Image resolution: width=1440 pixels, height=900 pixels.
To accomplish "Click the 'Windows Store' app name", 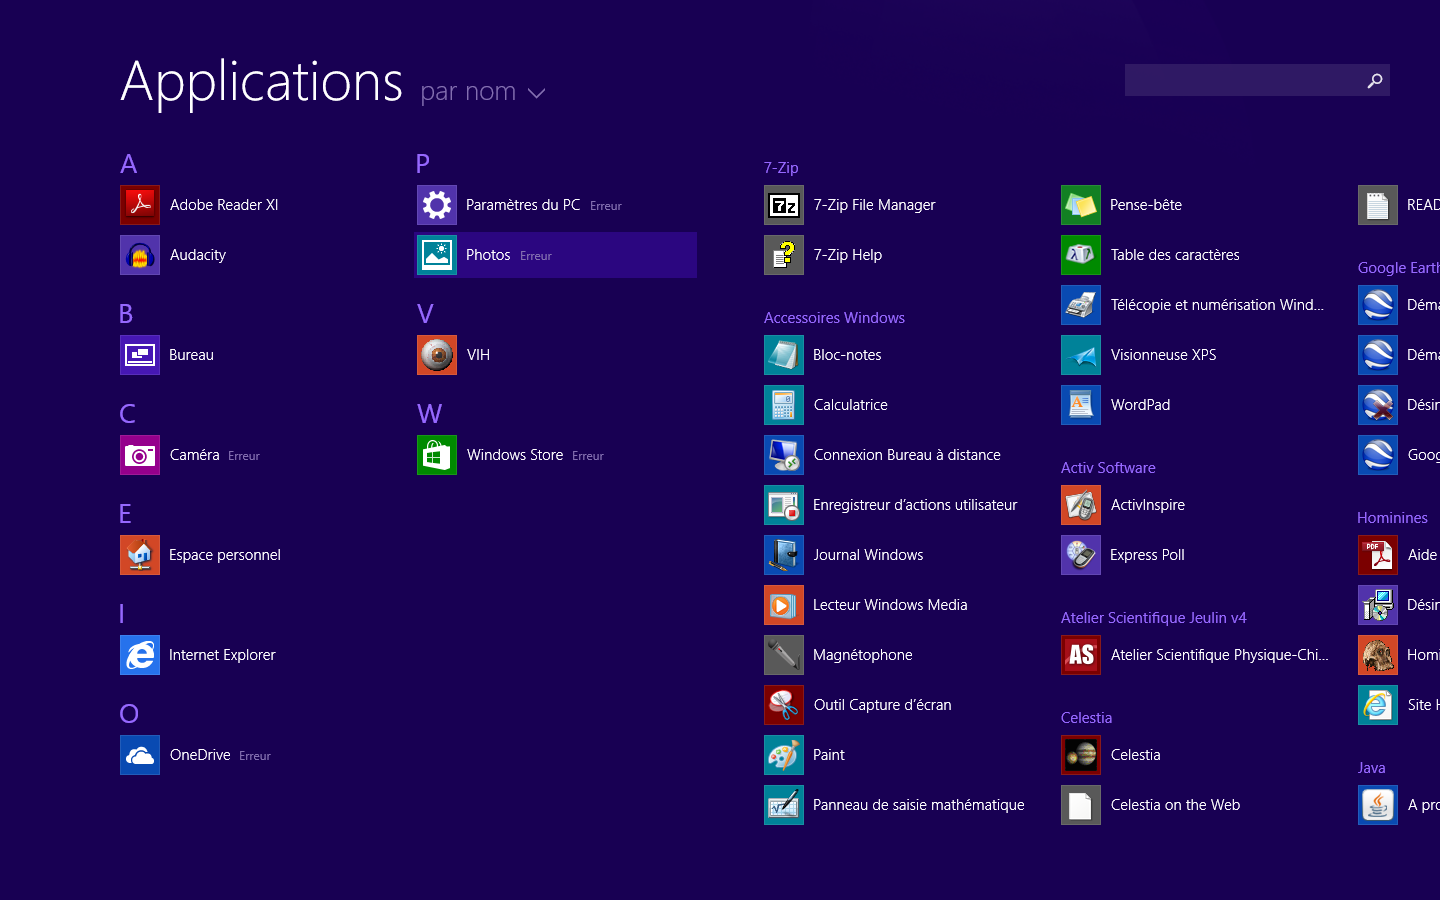I will click(515, 455).
